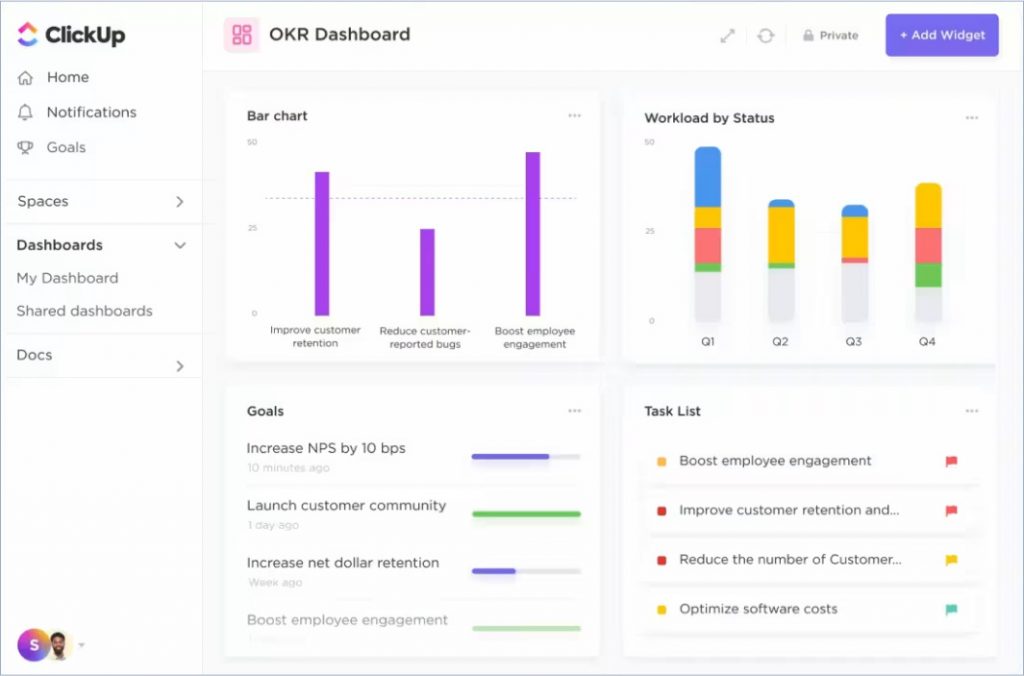The image size is (1024, 676).
Task: Click the OKR Dashboard grid icon
Action: tap(241, 35)
